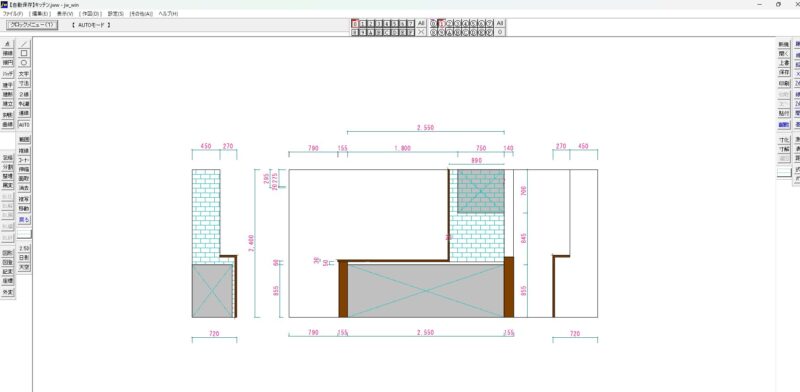Toggle layer 7 in layer bar

point(411,23)
